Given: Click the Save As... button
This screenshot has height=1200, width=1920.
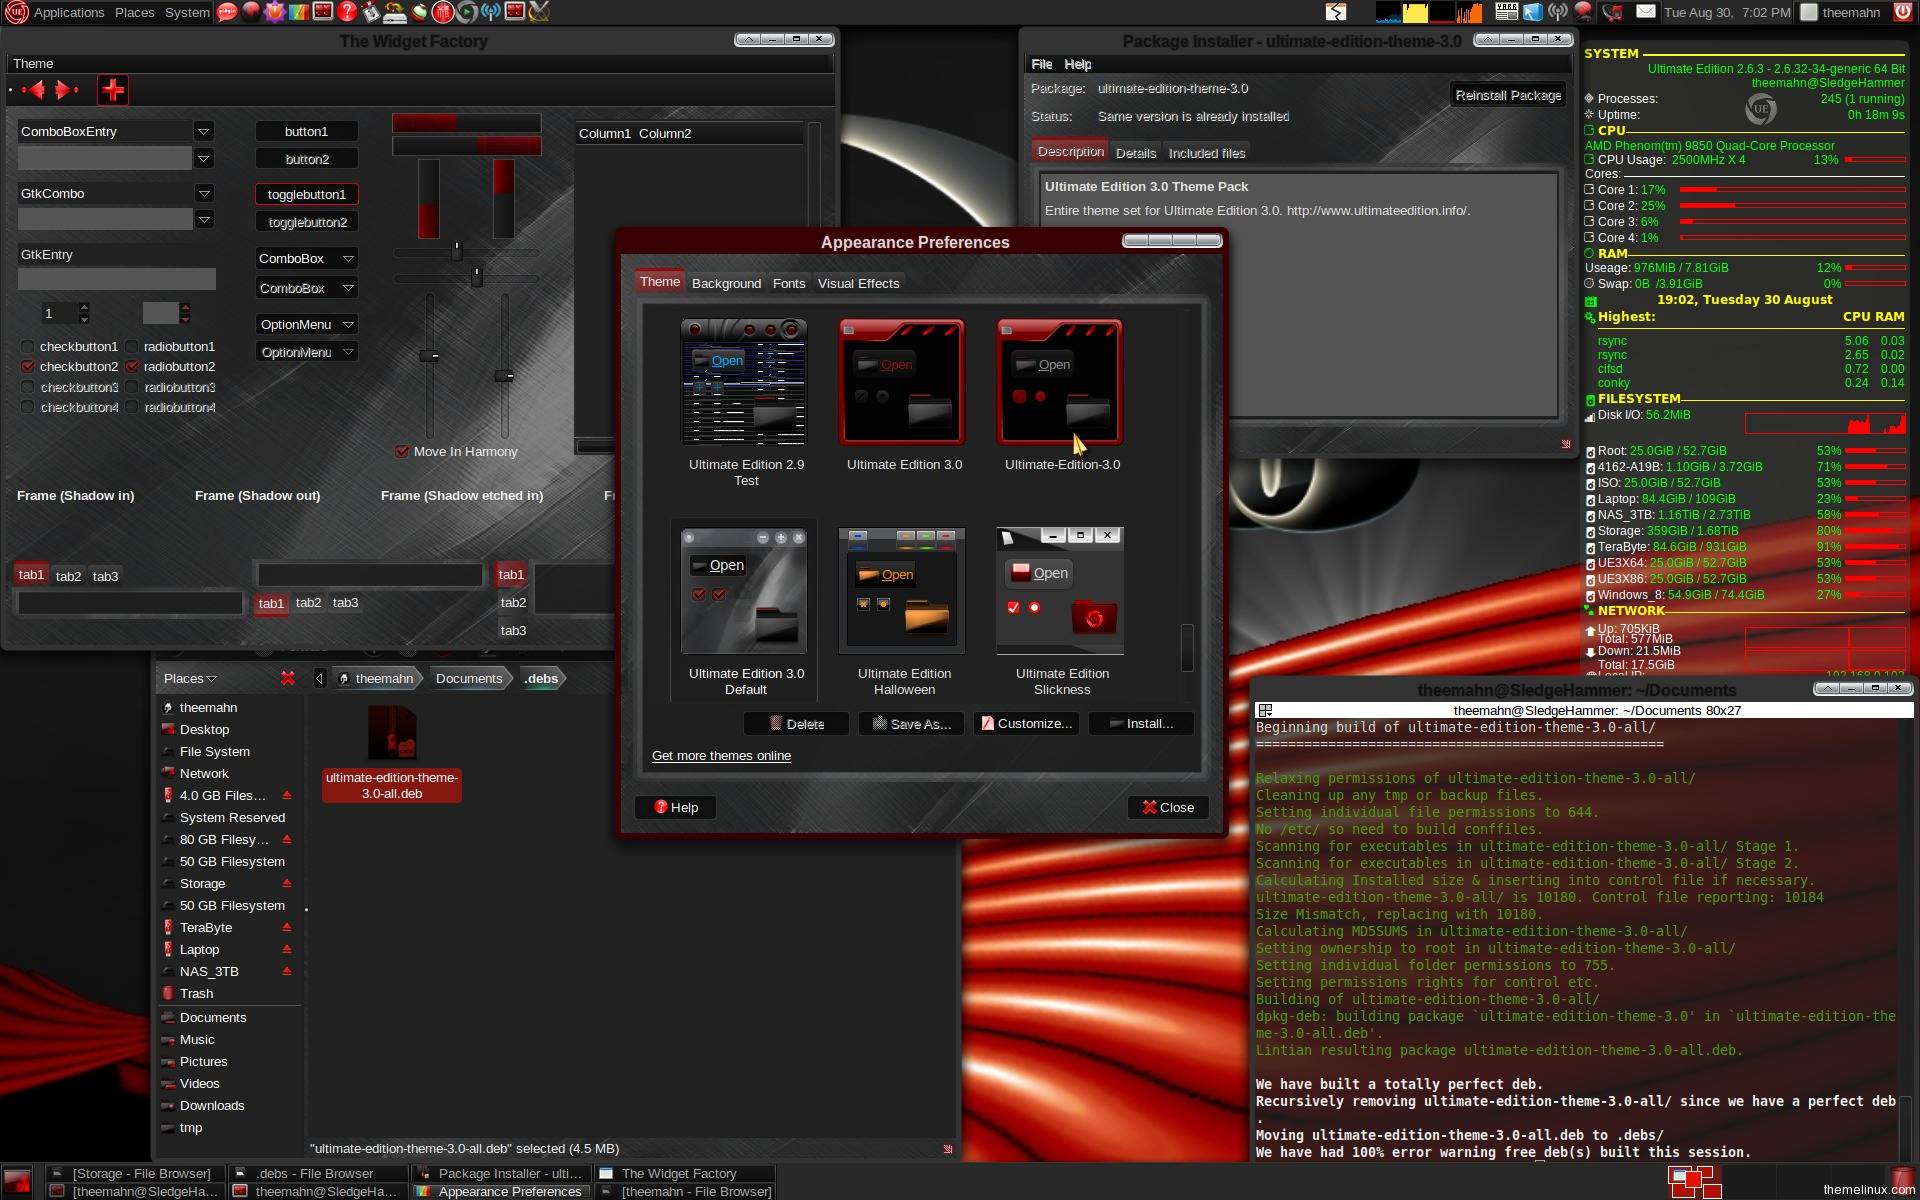Looking at the screenshot, I should [x=911, y=723].
